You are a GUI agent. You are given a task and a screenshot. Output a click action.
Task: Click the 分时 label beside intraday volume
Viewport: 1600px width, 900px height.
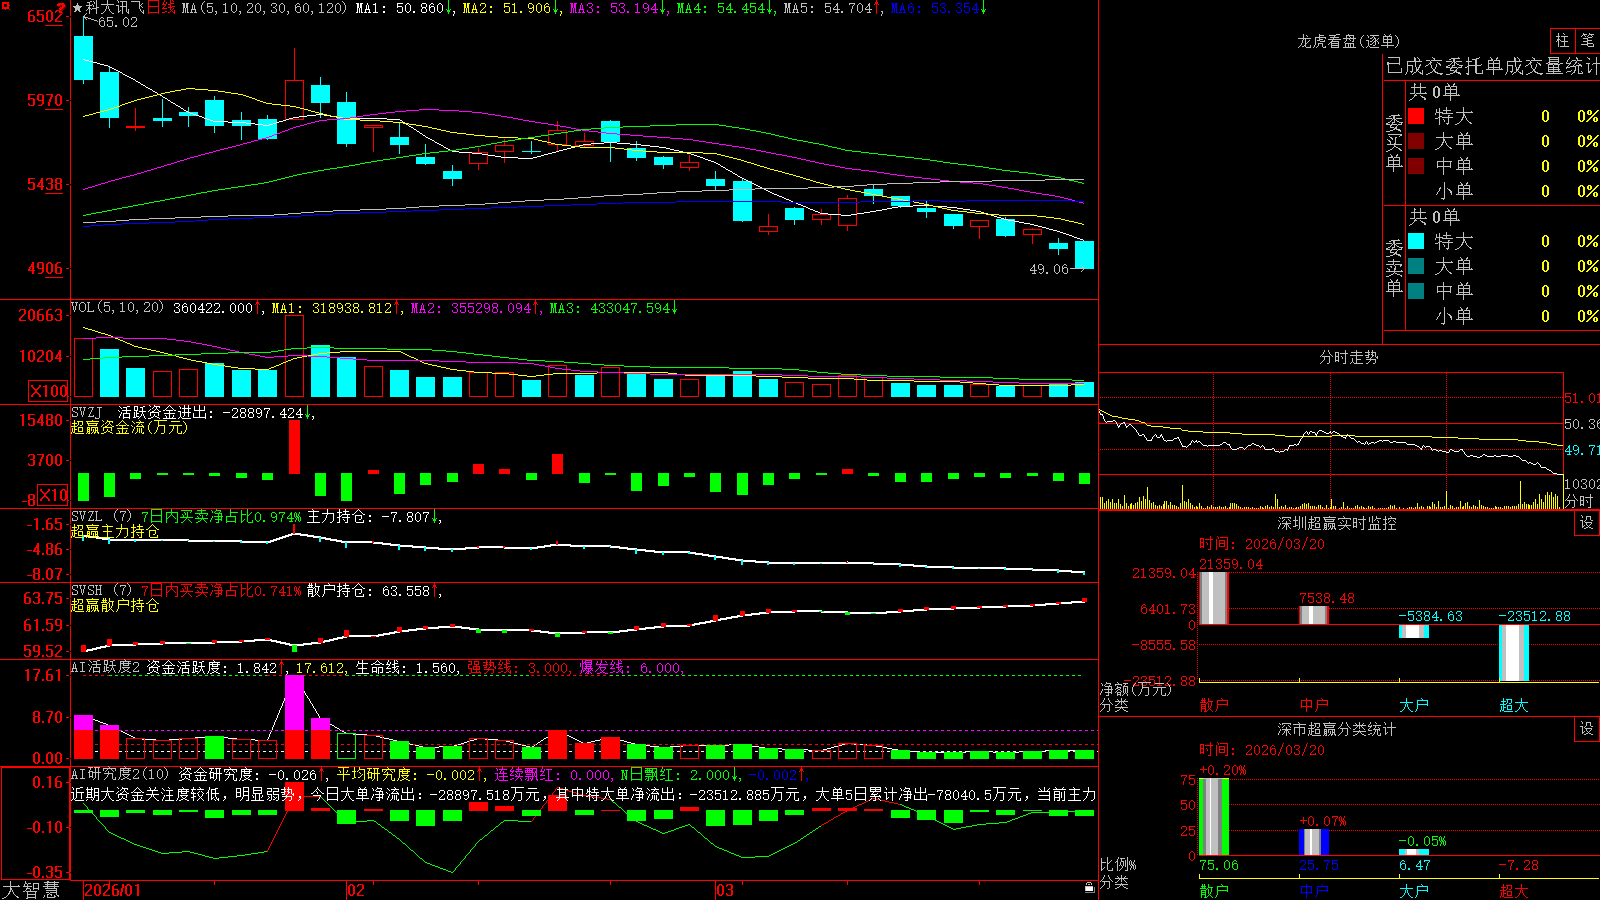tap(1579, 501)
